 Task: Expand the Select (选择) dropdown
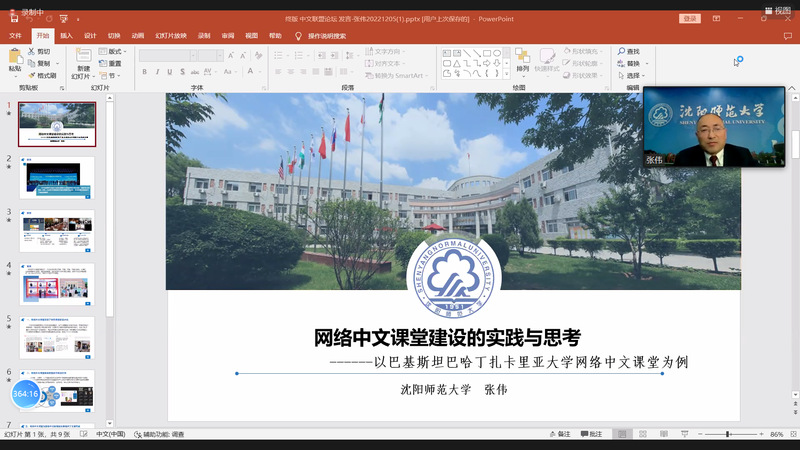632,76
